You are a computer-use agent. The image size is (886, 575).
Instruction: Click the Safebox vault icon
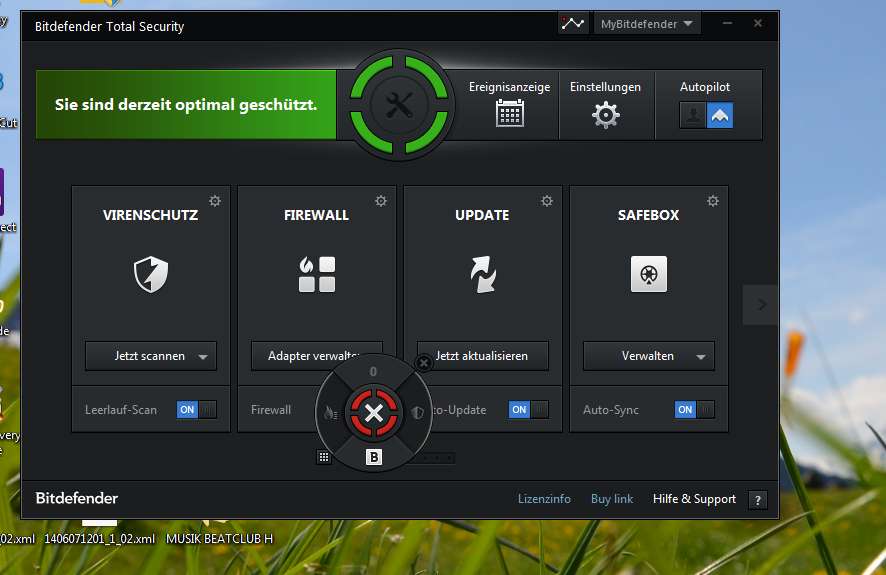tap(649, 275)
